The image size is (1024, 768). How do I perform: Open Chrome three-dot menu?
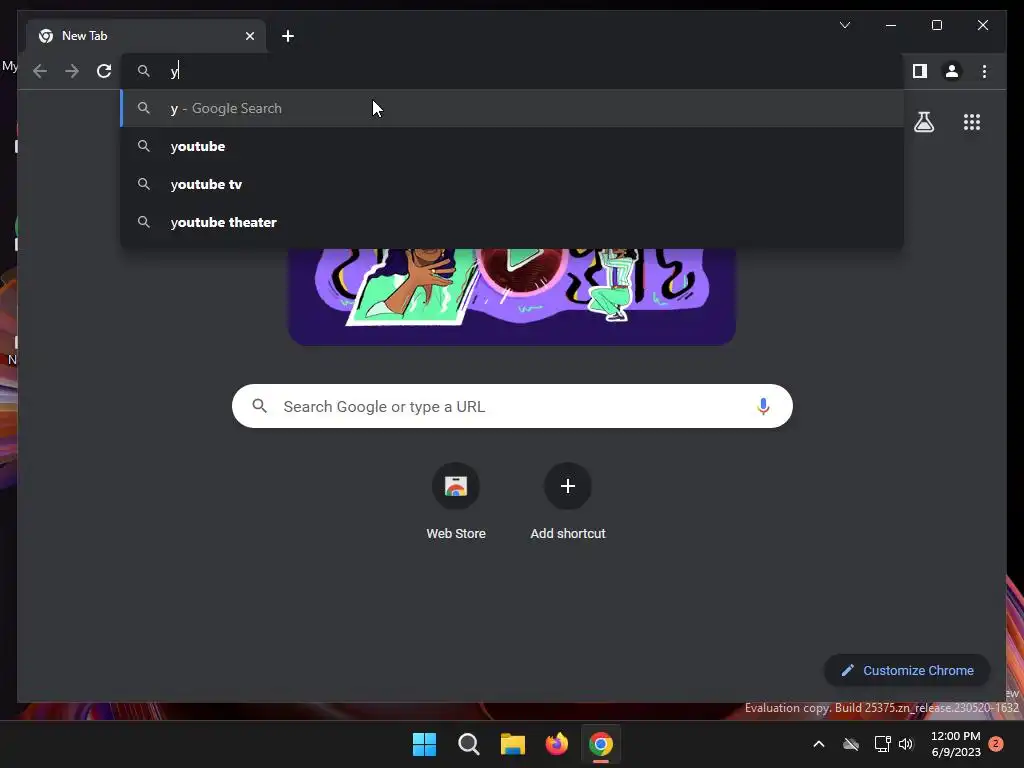point(984,71)
